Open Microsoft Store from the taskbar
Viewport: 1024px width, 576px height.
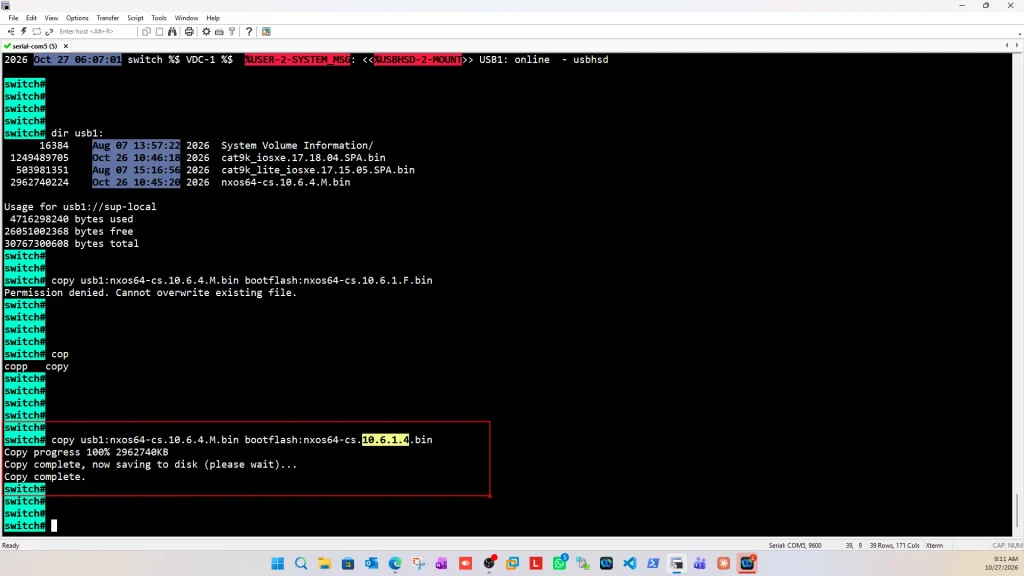click(348, 563)
